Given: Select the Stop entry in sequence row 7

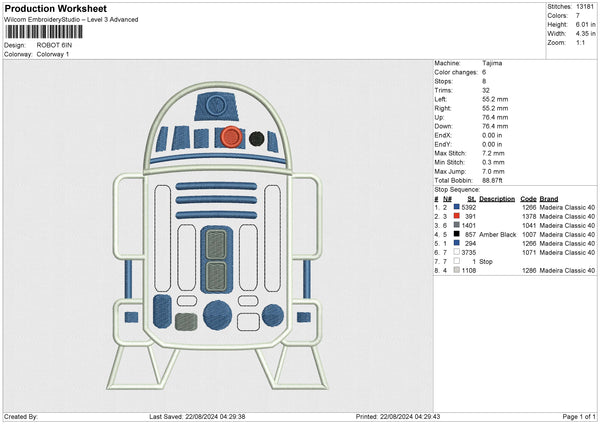Looking at the screenshot, I should pos(486,261).
